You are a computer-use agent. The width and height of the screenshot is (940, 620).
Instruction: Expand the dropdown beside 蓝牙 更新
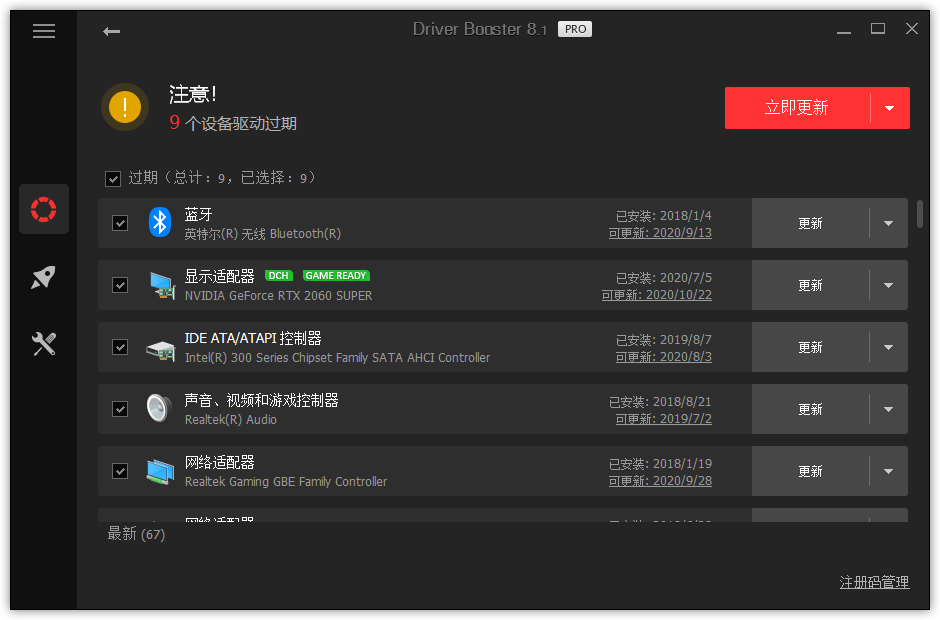[x=888, y=223]
